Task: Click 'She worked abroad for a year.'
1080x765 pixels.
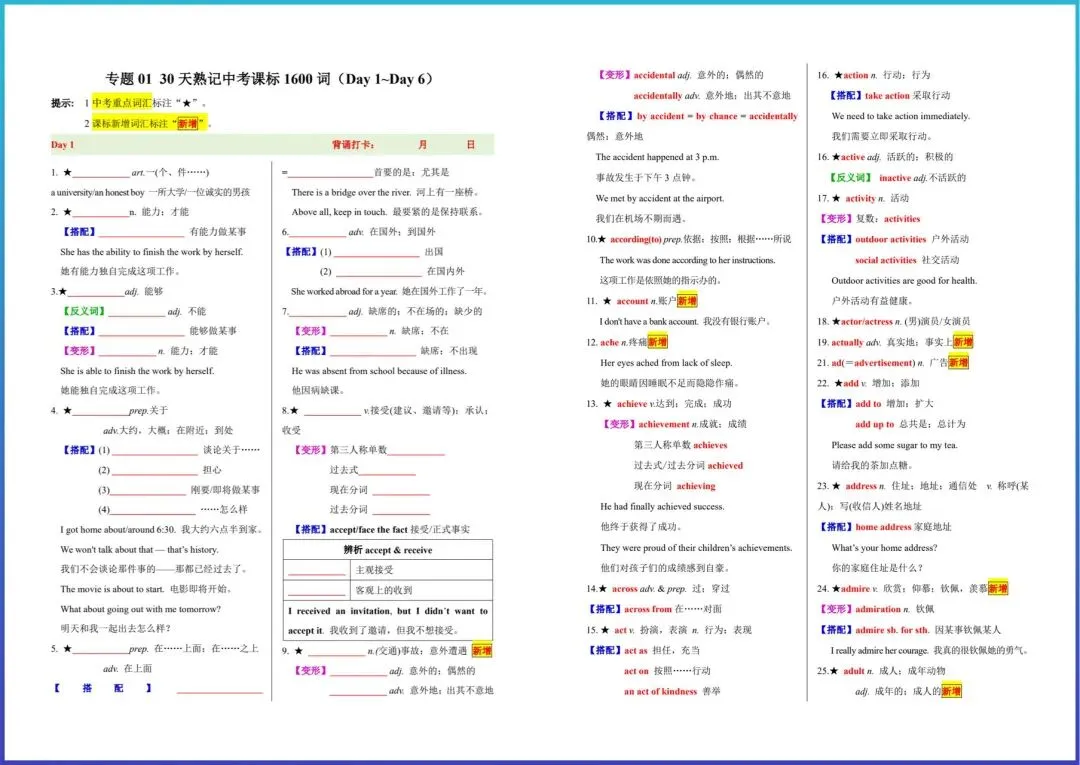Action: coord(344,291)
